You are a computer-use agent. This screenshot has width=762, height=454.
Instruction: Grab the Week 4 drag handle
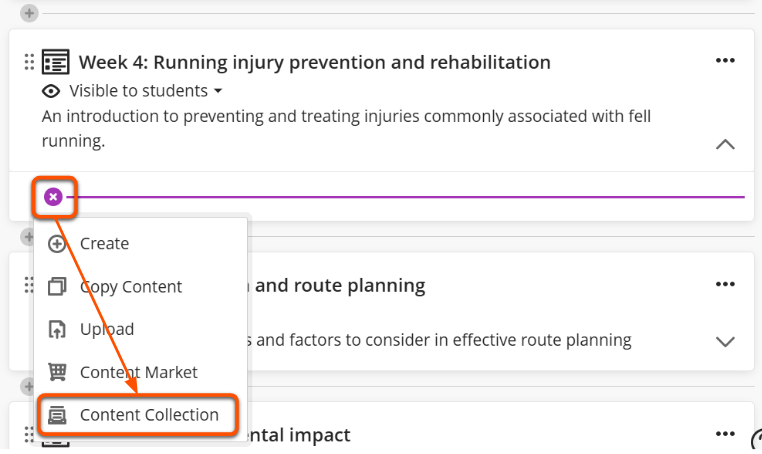pos(29,62)
